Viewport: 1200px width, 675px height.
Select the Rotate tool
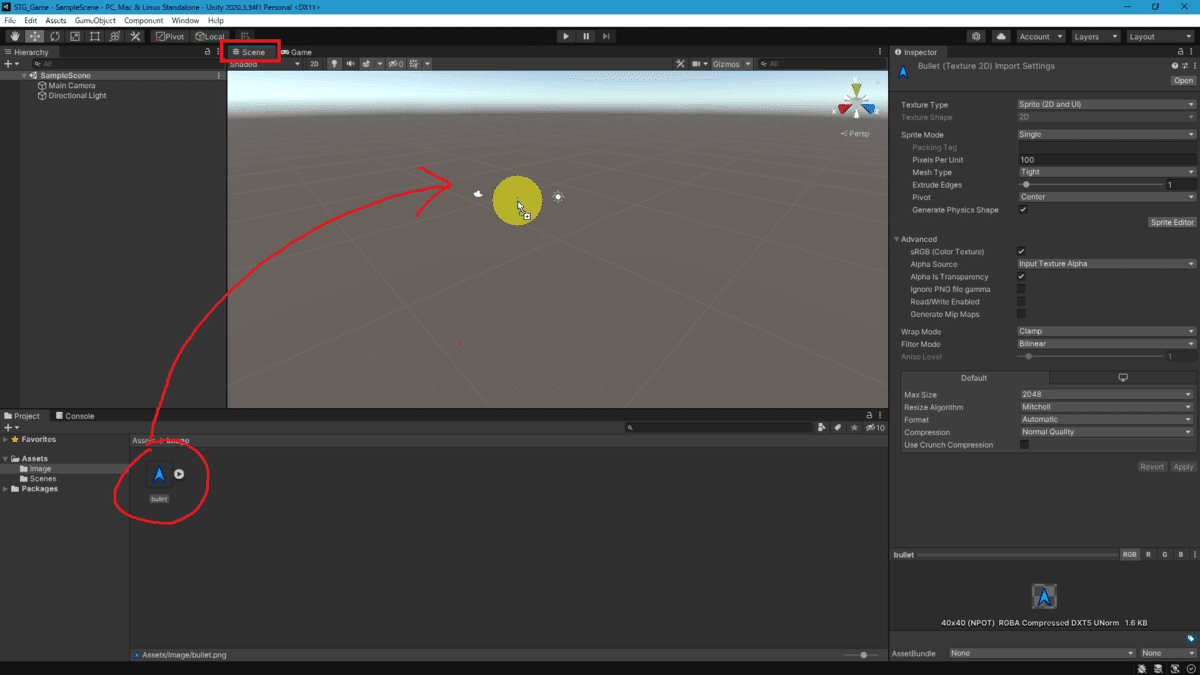pos(55,36)
